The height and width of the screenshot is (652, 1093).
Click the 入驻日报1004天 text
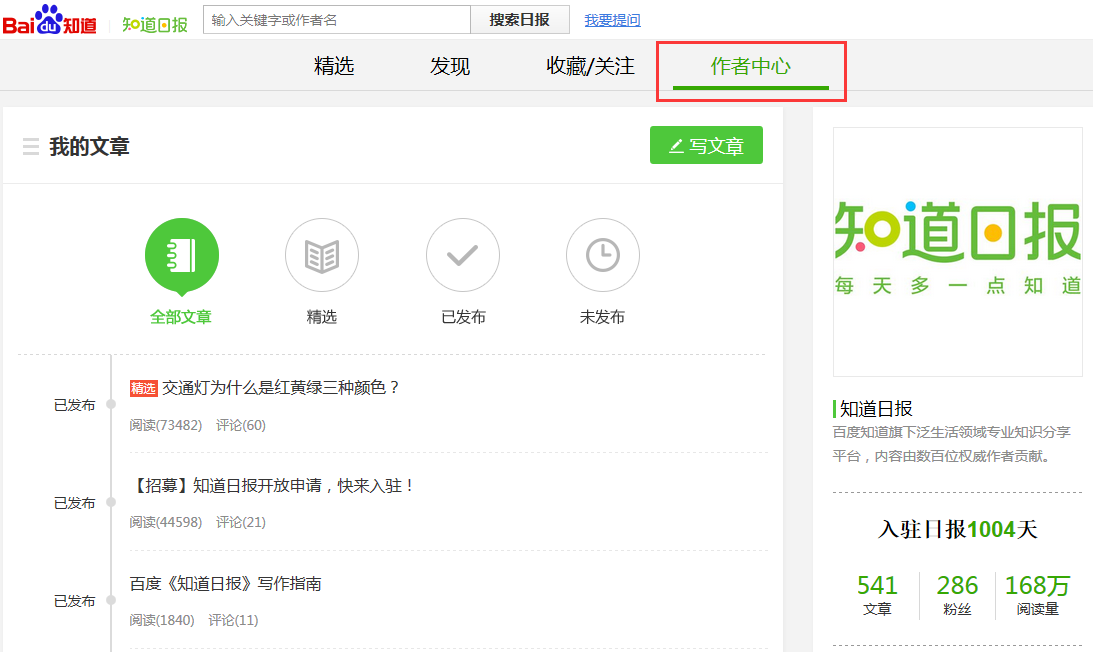[958, 529]
